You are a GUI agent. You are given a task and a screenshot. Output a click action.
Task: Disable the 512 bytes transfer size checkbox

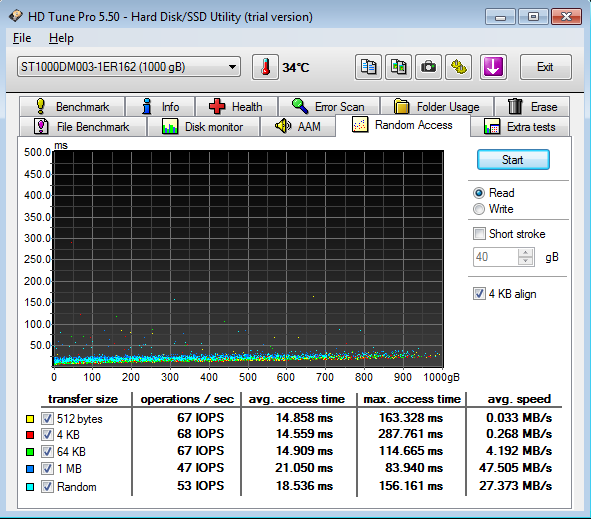click(47, 418)
